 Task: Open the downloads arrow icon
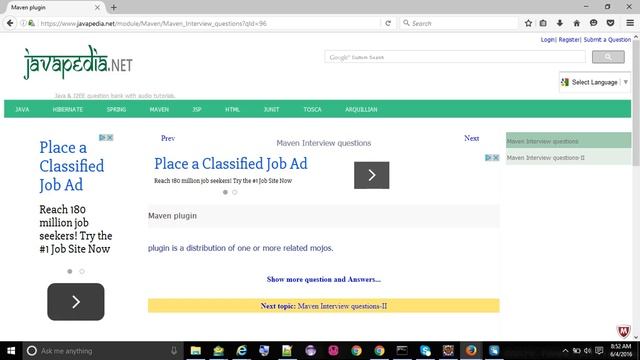(560, 23)
